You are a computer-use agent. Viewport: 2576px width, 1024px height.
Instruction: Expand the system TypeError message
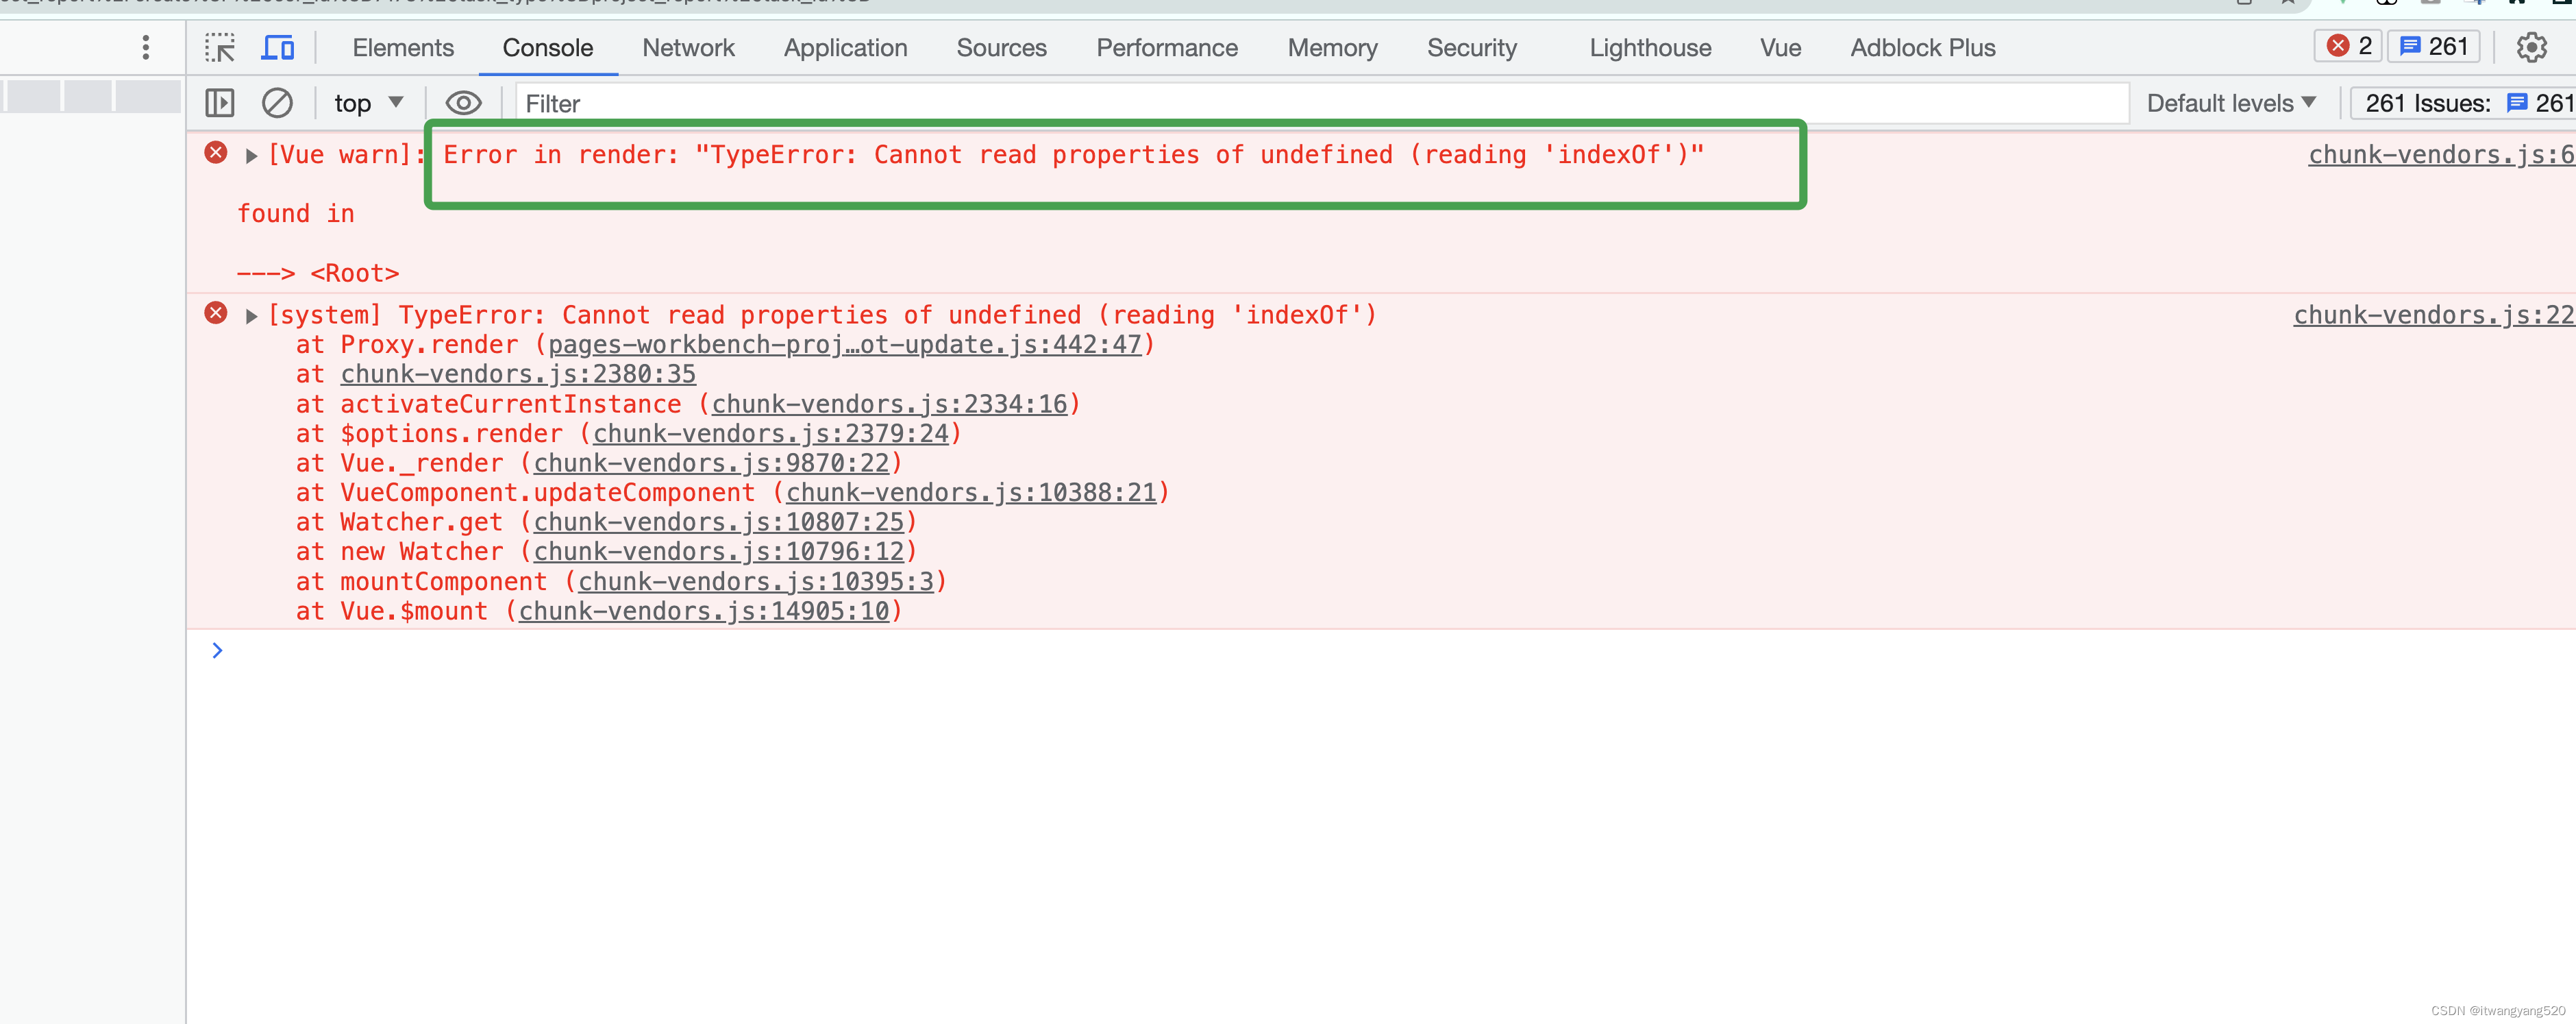point(251,316)
